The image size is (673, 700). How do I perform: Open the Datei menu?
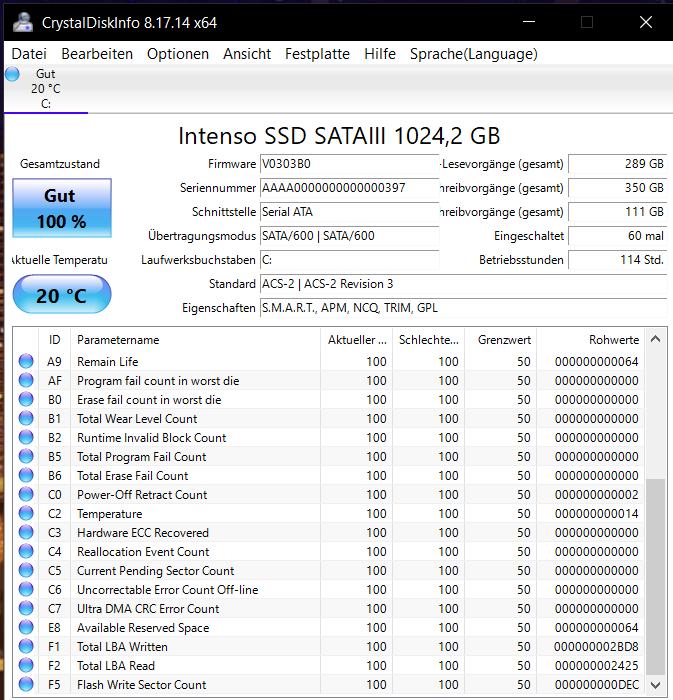coord(29,54)
